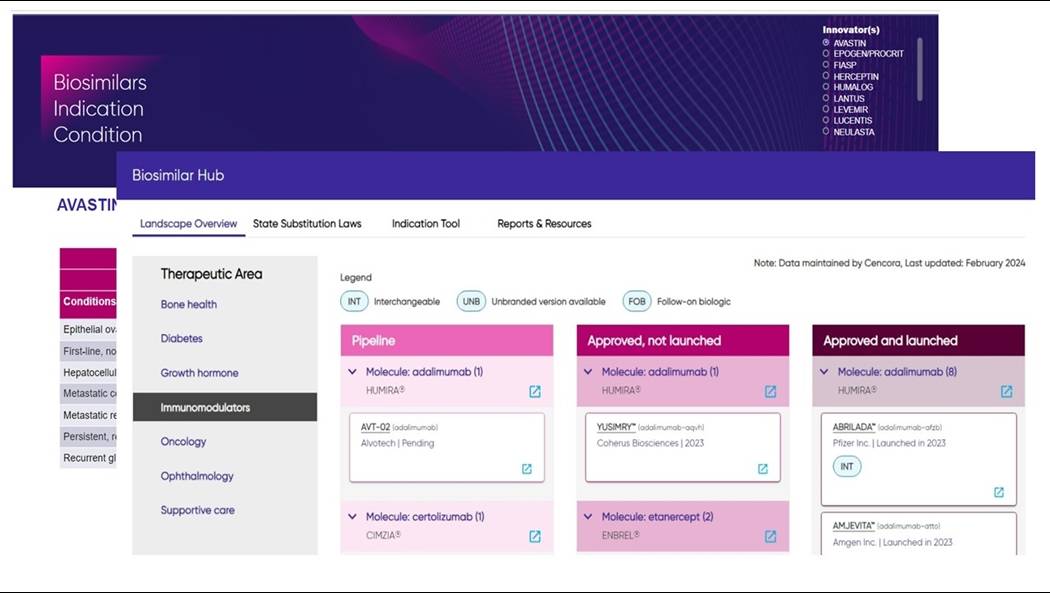Collapse the etanercept molecule chevron

click(588, 517)
